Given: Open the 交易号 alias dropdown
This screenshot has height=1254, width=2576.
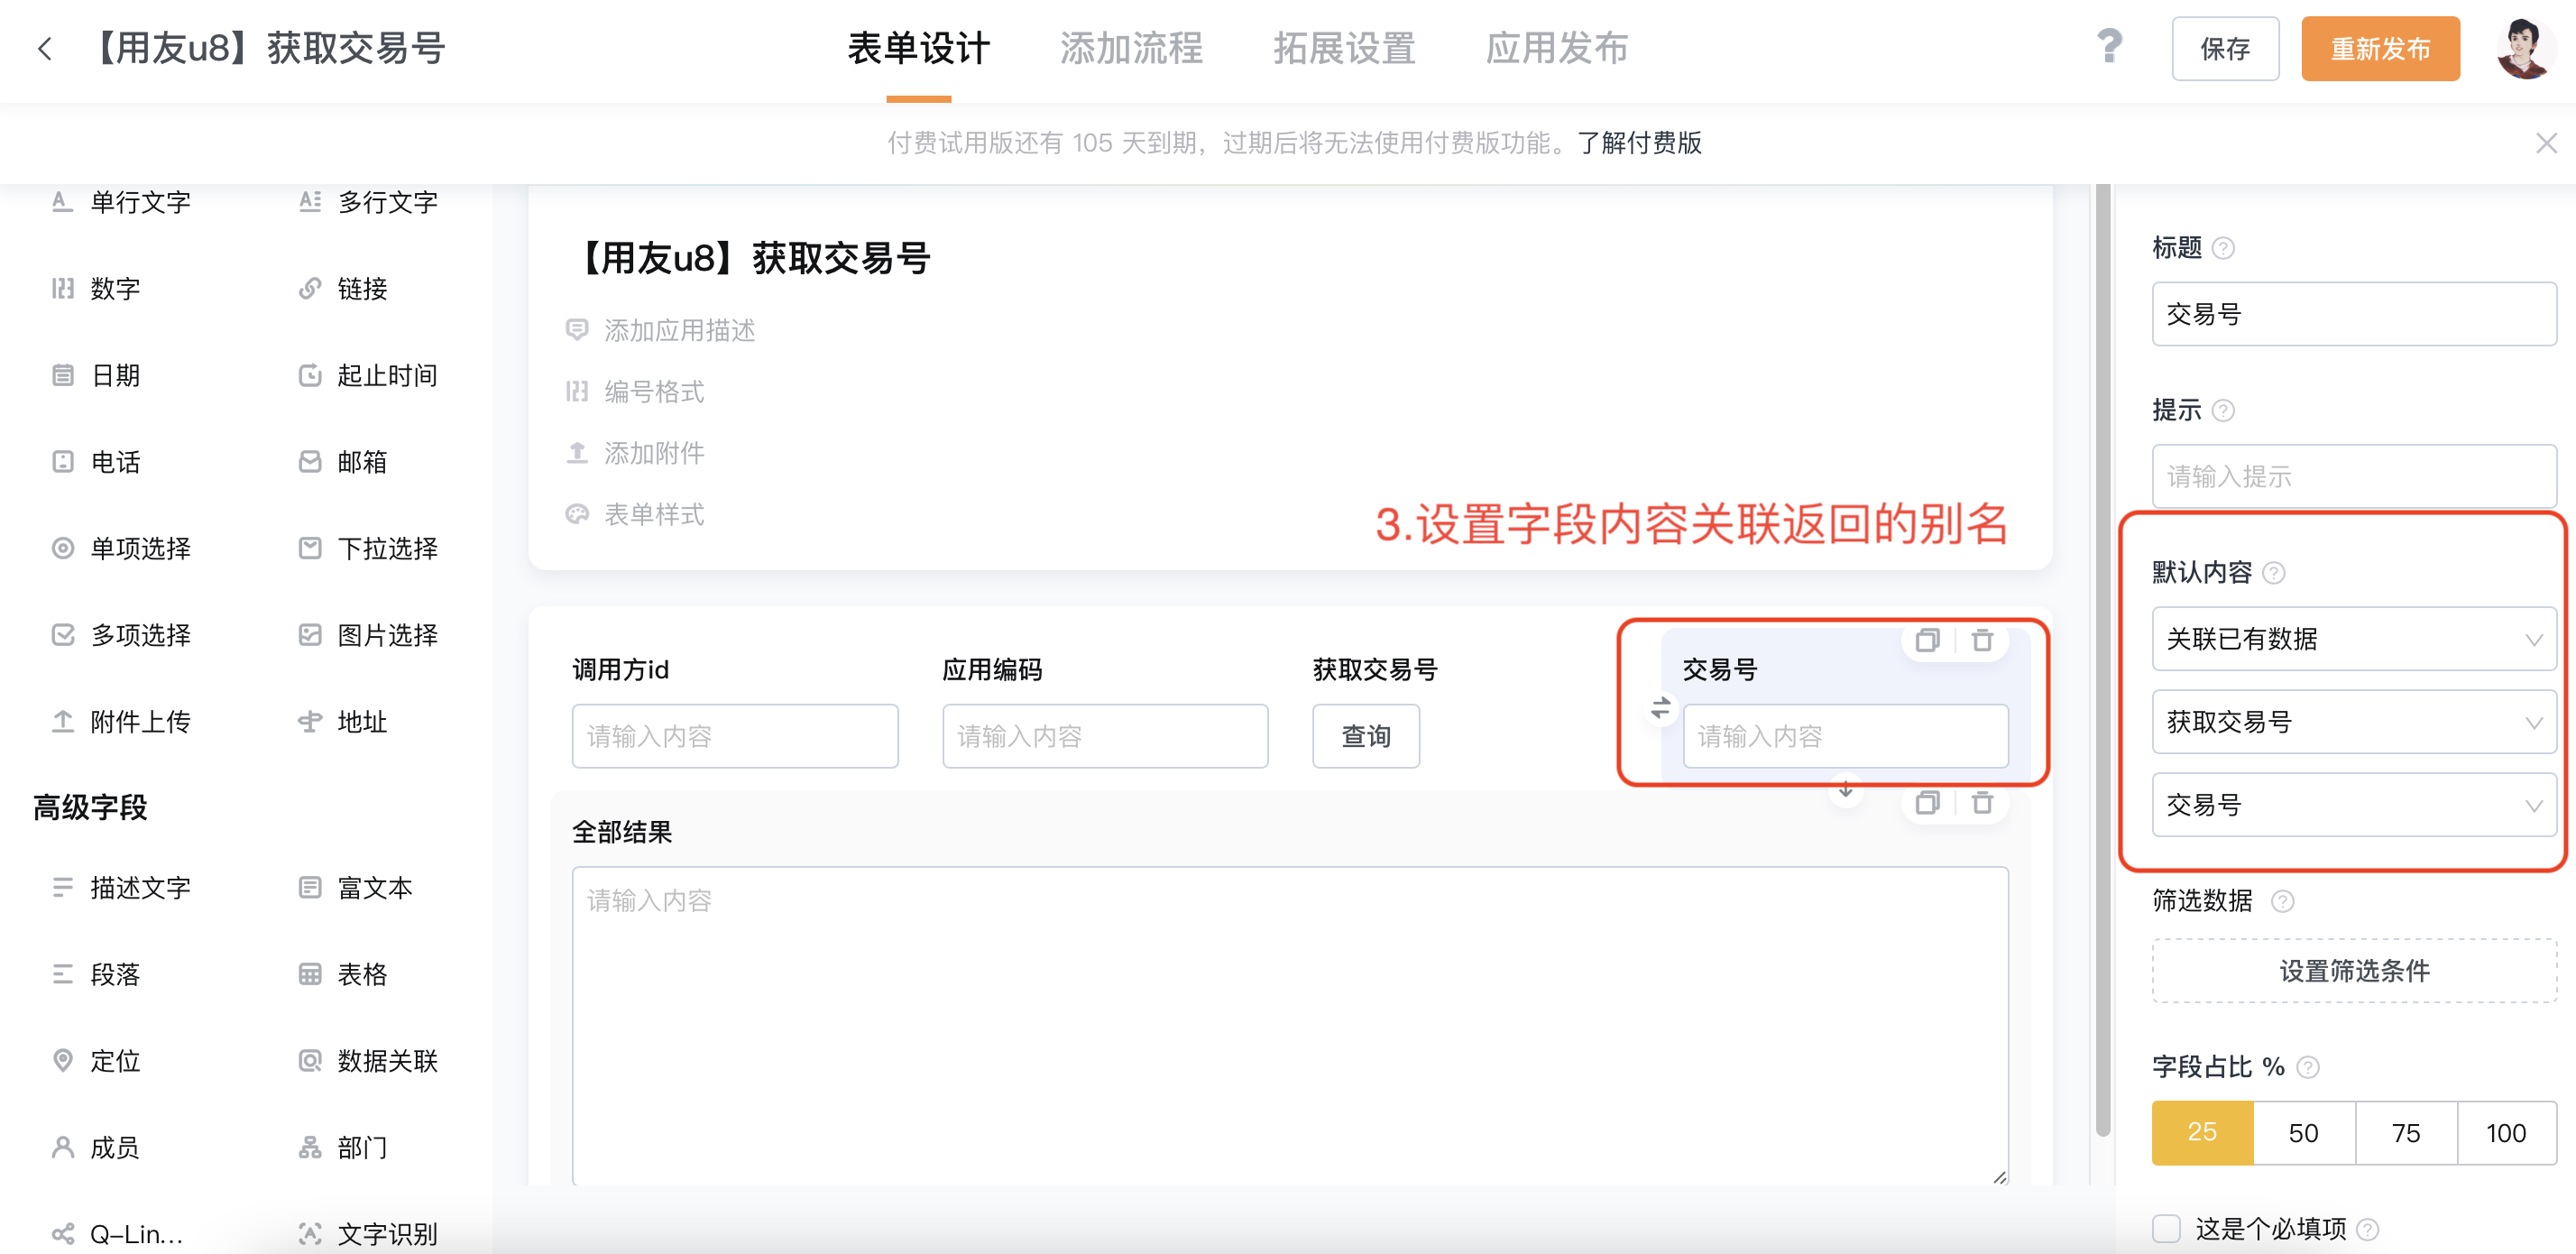Looking at the screenshot, I should click(x=2353, y=804).
